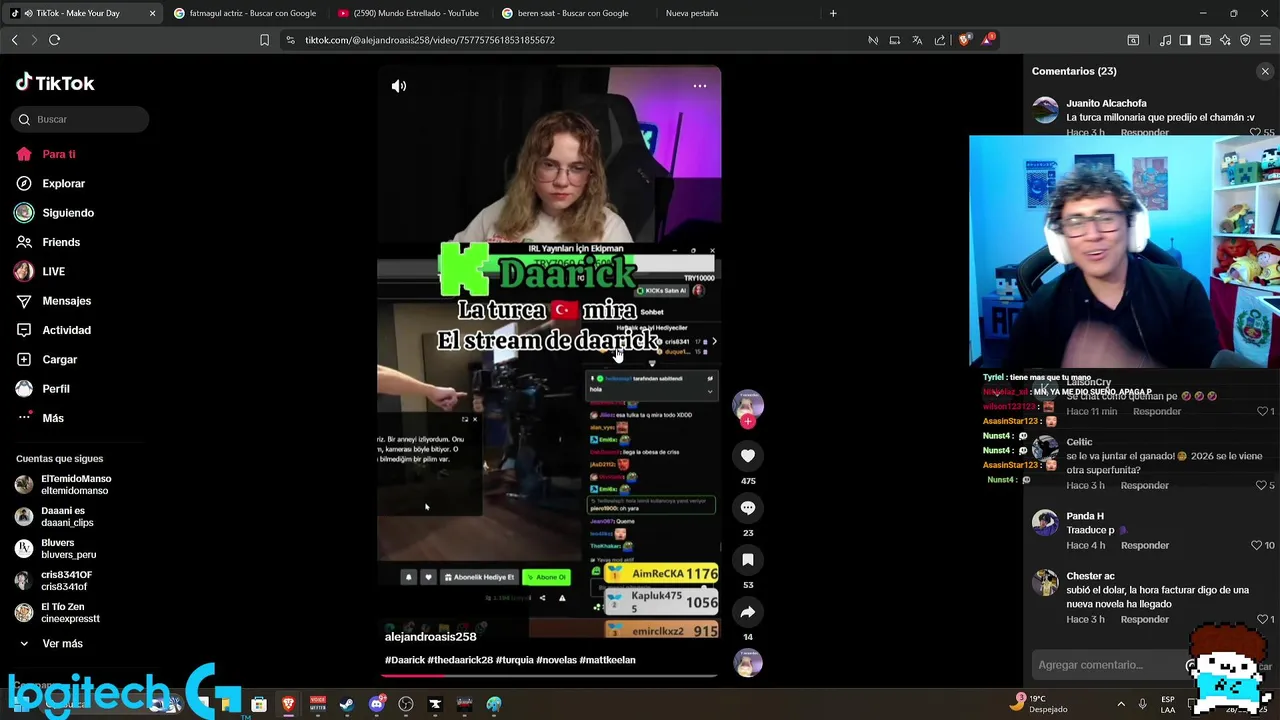The image size is (1280, 720).
Task: Toggle the browser sidebar panel
Action: pyautogui.click(x=1185, y=40)
